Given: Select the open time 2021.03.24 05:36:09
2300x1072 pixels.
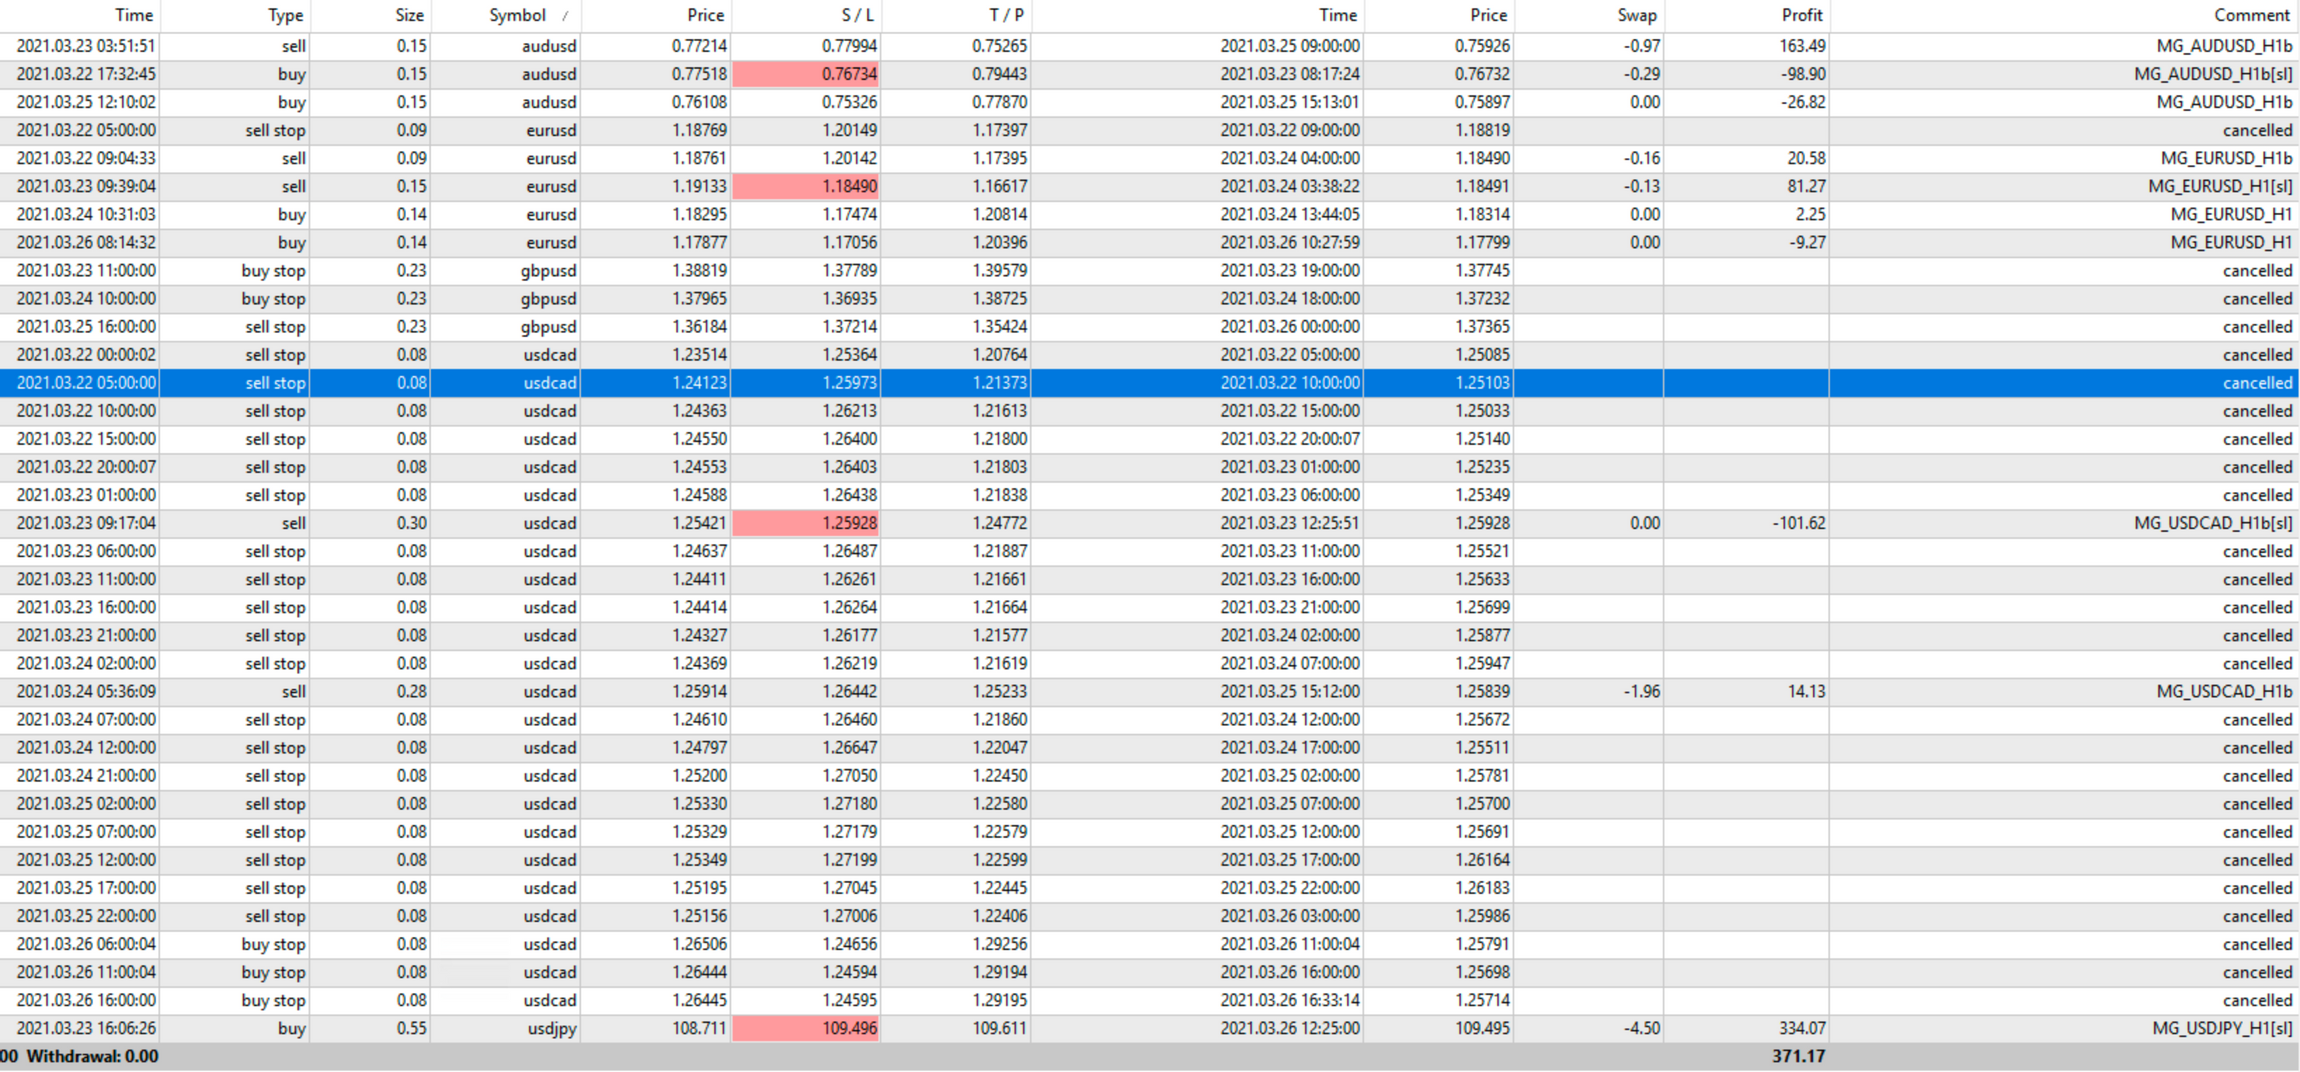Looking at the screenshot, I should click(86, 691).
